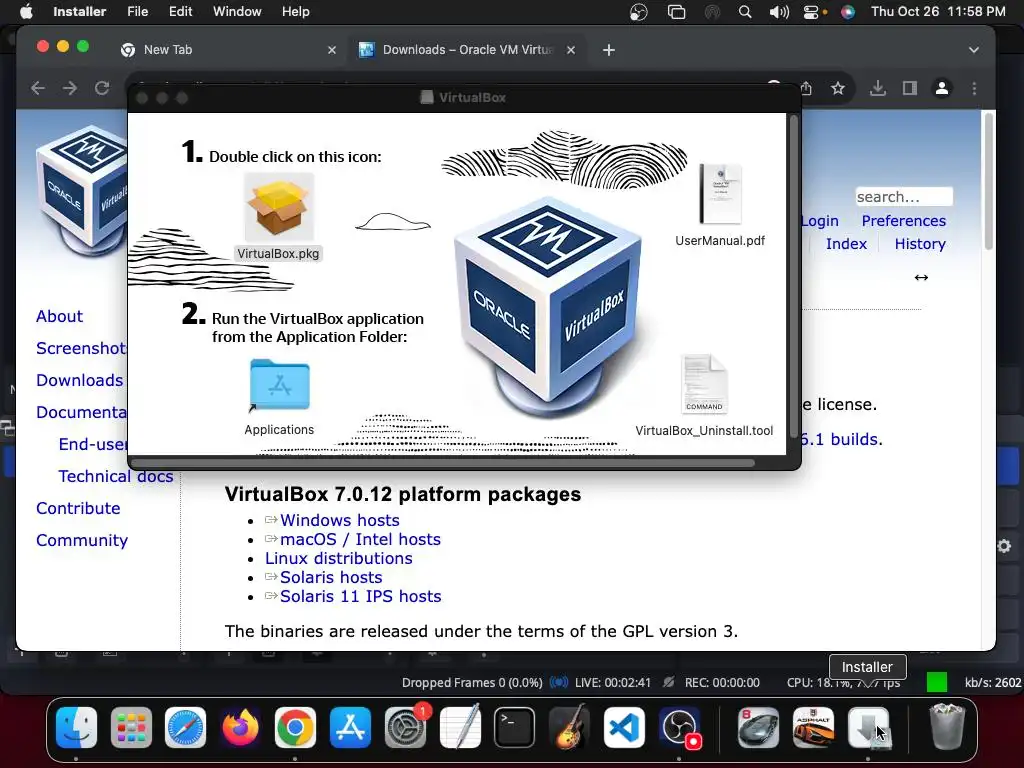Screen dimensions: 1024x768
Task: Open Launchpad from the dock
Action: [131, 728]
